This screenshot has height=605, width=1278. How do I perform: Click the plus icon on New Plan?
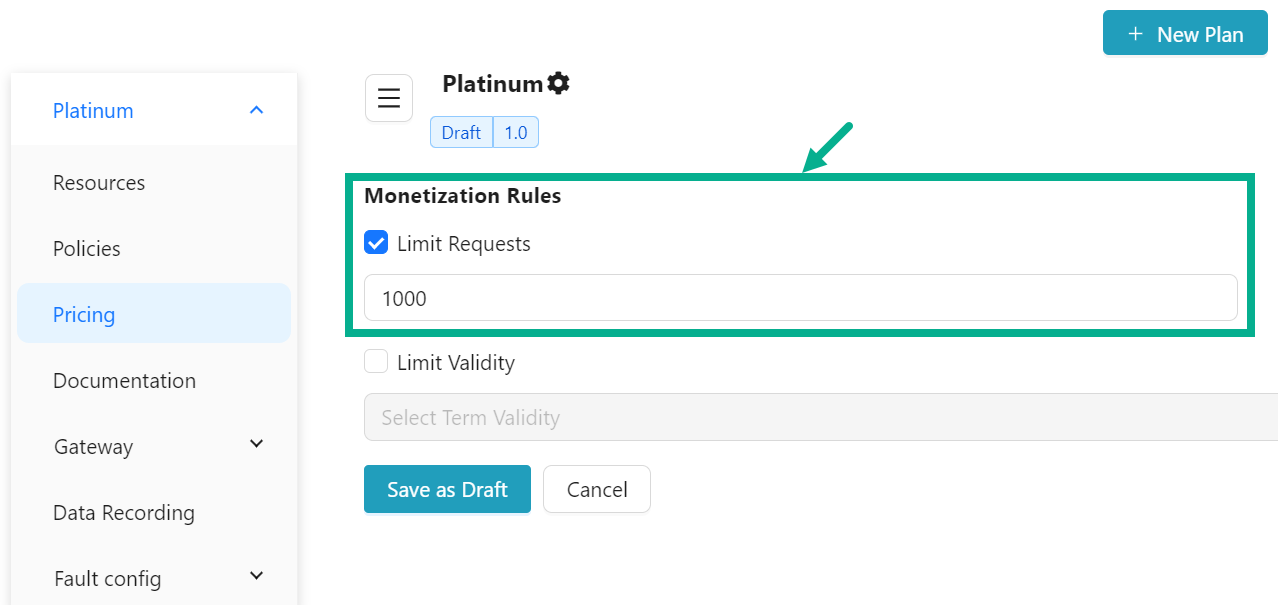(x=1135, y=34)
